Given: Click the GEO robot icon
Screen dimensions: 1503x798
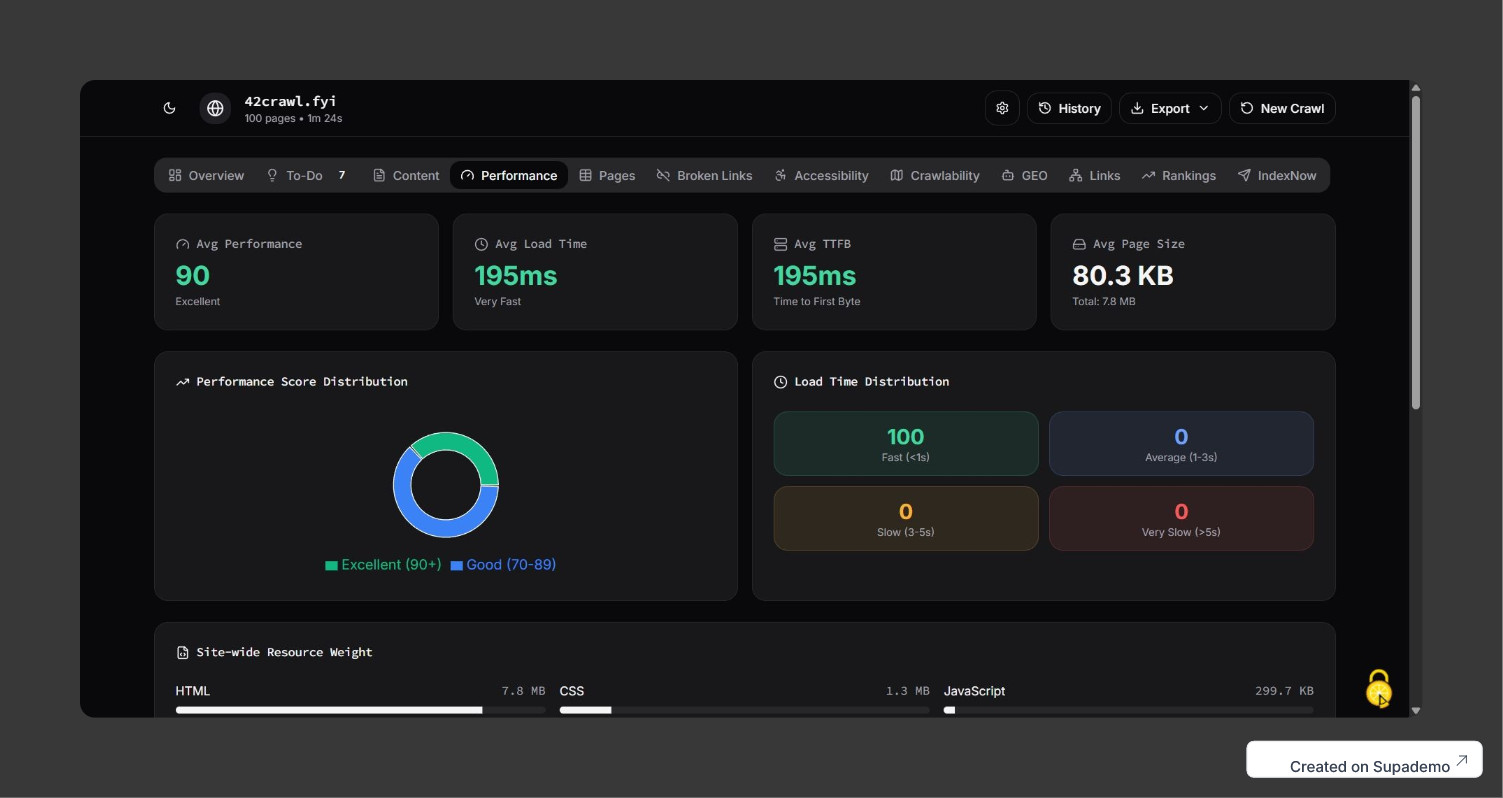Looking at the screenshot, I should (x=1008, y=175).
